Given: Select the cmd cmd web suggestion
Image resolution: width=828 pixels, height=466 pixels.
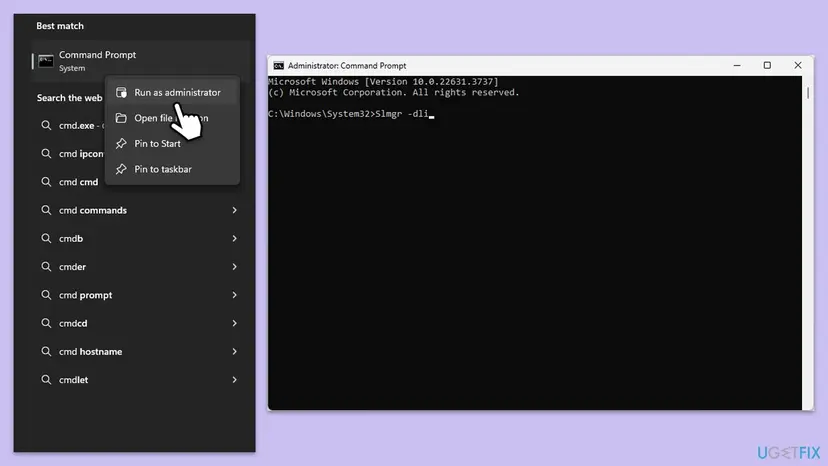Looking at the screenshot, I should pos(78,182).
